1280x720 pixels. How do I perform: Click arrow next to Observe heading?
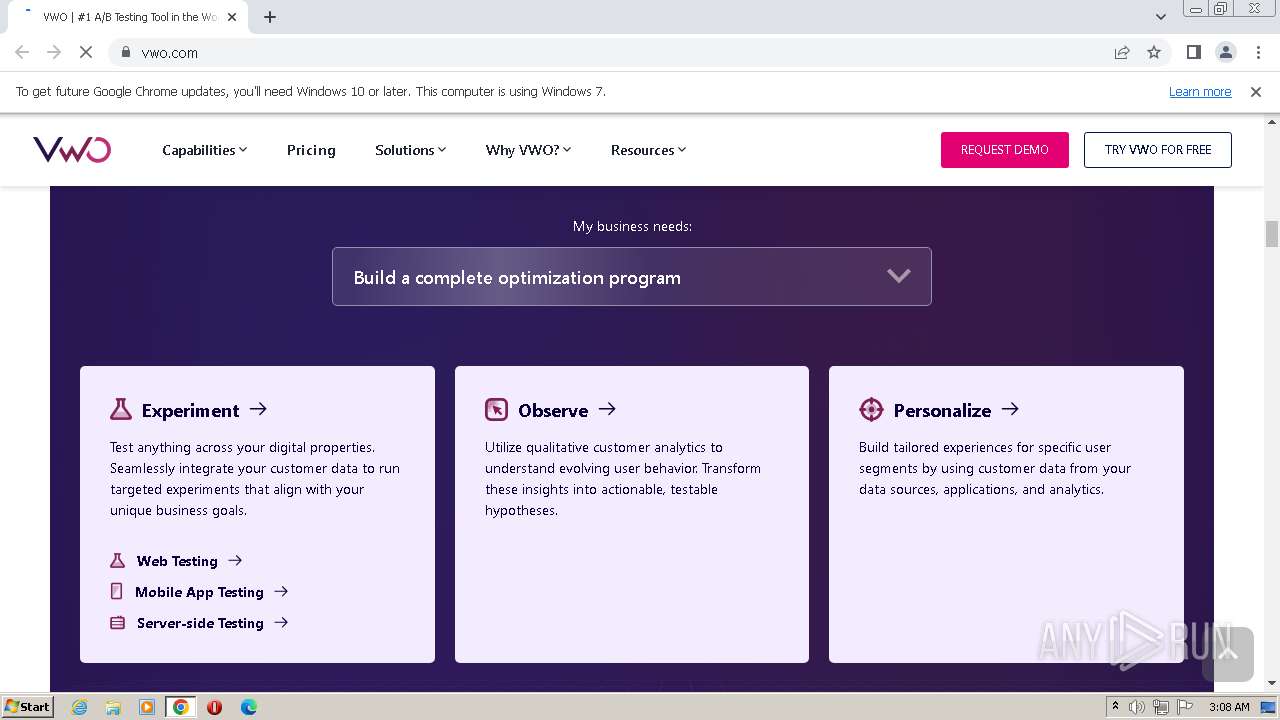(607, 408)
